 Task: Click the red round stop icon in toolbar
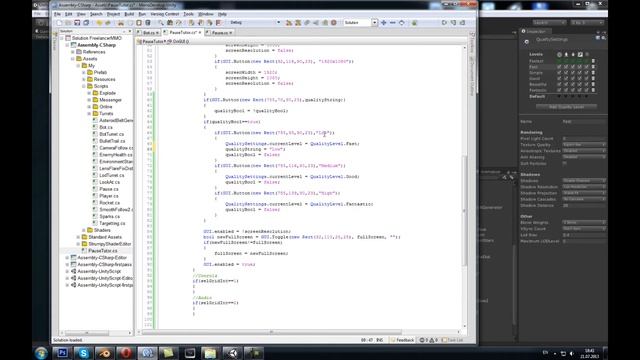coord(334,23)
